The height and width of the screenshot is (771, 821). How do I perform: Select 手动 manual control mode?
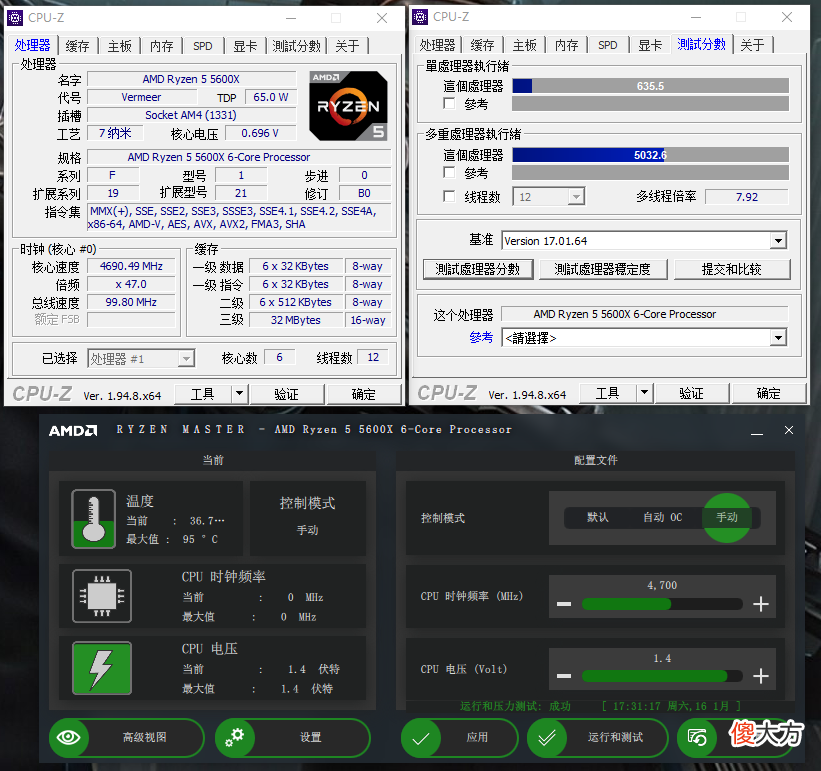pos(727,517)
